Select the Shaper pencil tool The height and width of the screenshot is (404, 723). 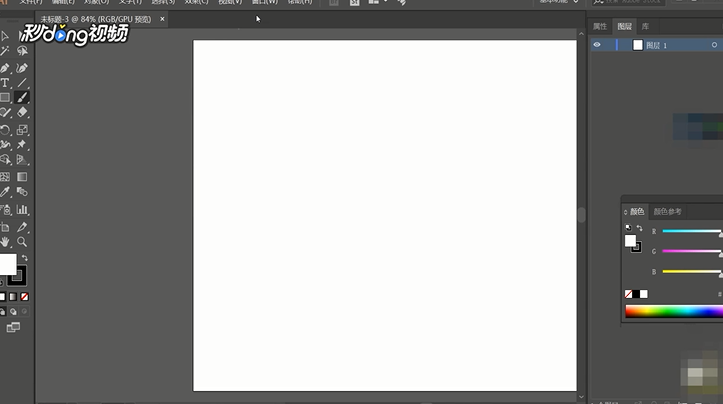pyautogui.click(x=5, y=112)
